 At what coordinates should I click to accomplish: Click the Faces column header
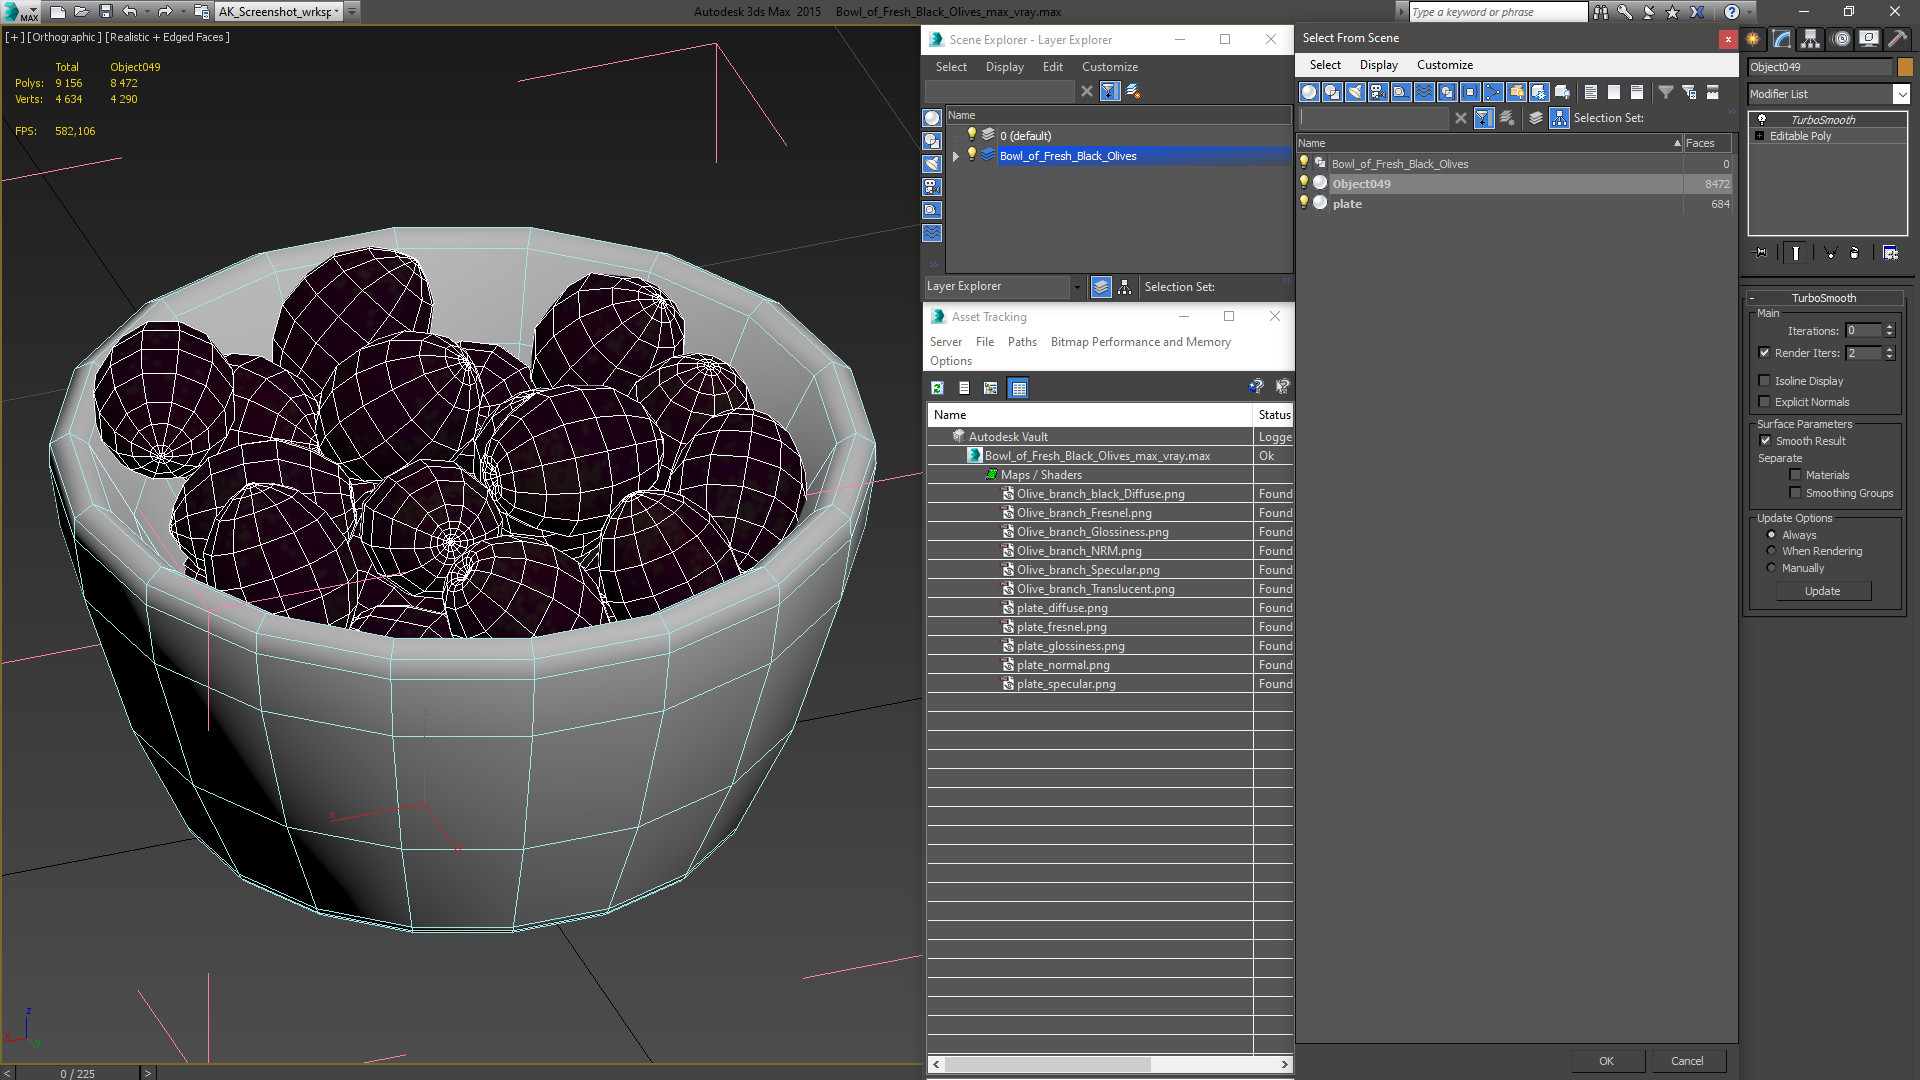tap(1707, 143)
